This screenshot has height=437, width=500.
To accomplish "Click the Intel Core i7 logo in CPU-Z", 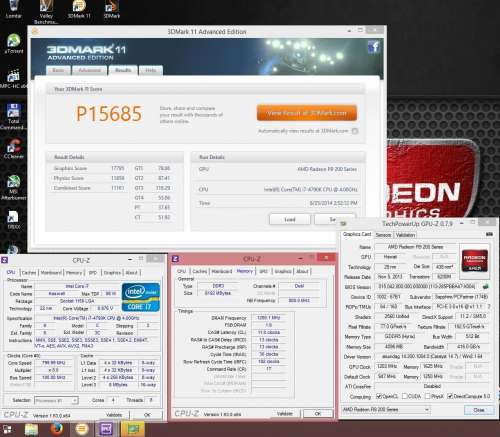I will click(x=140, y=297).
